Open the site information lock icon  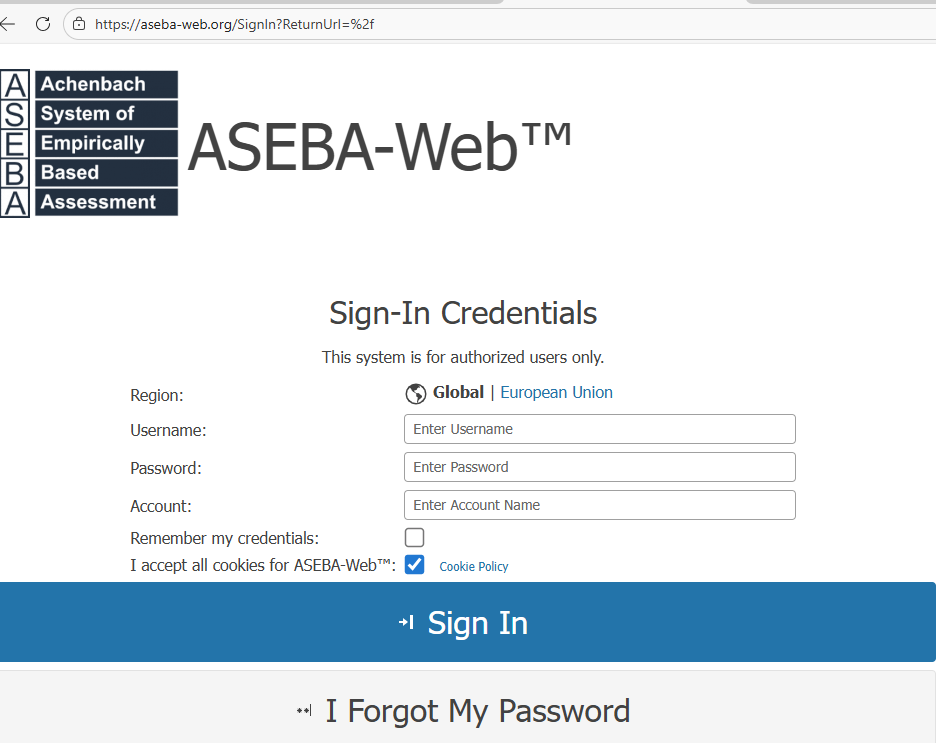[x=79, y=24]
